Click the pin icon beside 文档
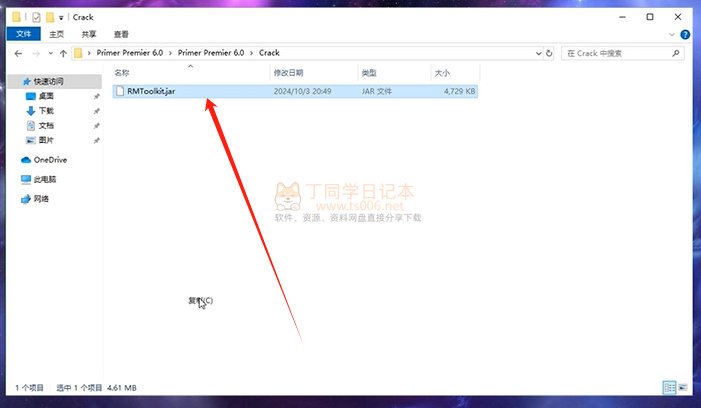This screenshot has height=408, width=701. [96, 126]
